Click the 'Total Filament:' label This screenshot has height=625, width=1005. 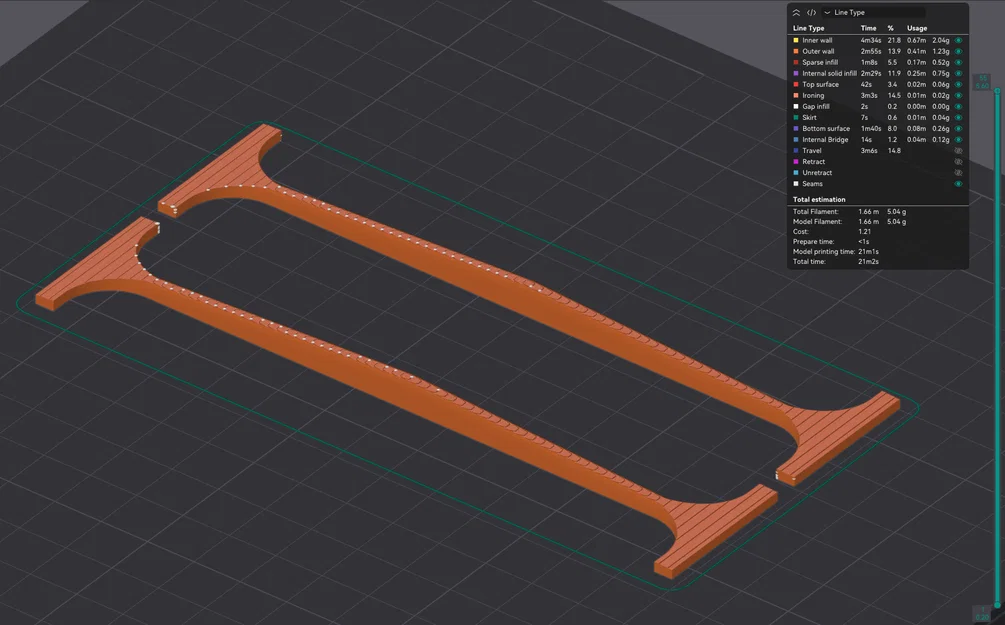(816, 212)
